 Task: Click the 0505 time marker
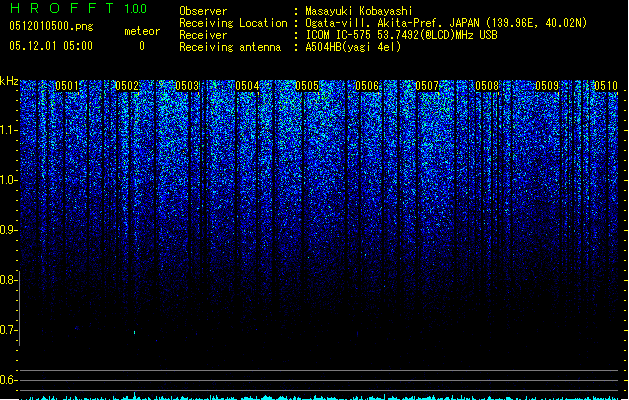click(x=307, y=86)
